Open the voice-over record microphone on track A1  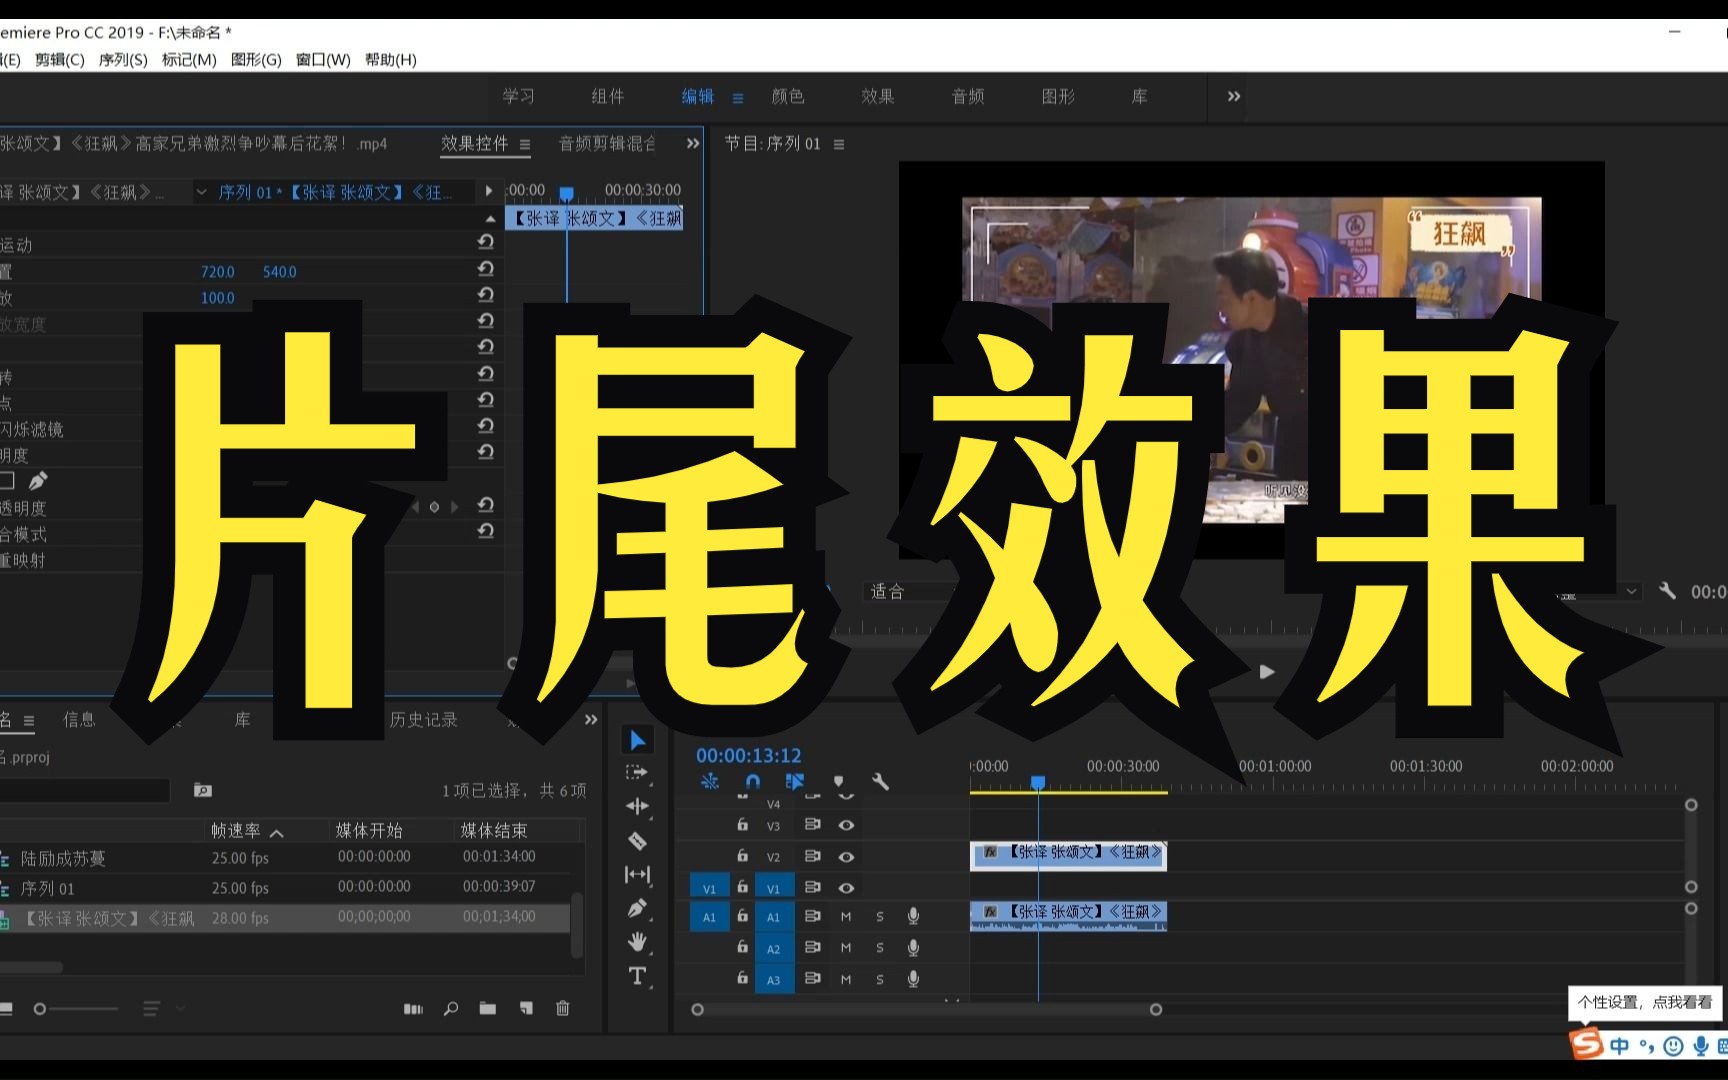tap(913, 916)
